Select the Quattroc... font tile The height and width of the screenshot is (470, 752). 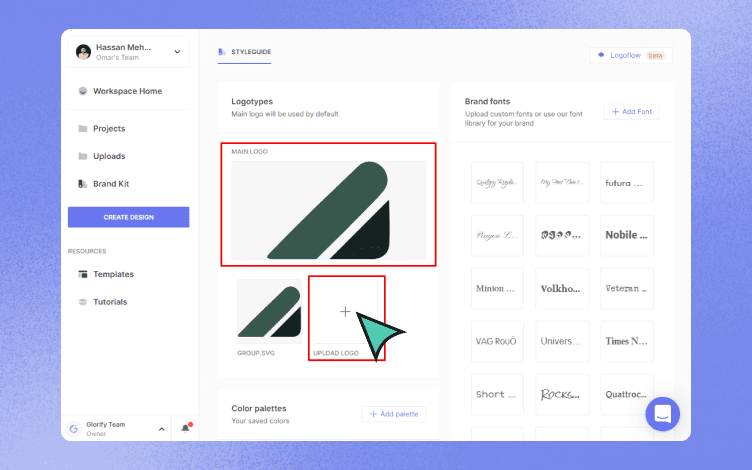[x=627, y=395]
